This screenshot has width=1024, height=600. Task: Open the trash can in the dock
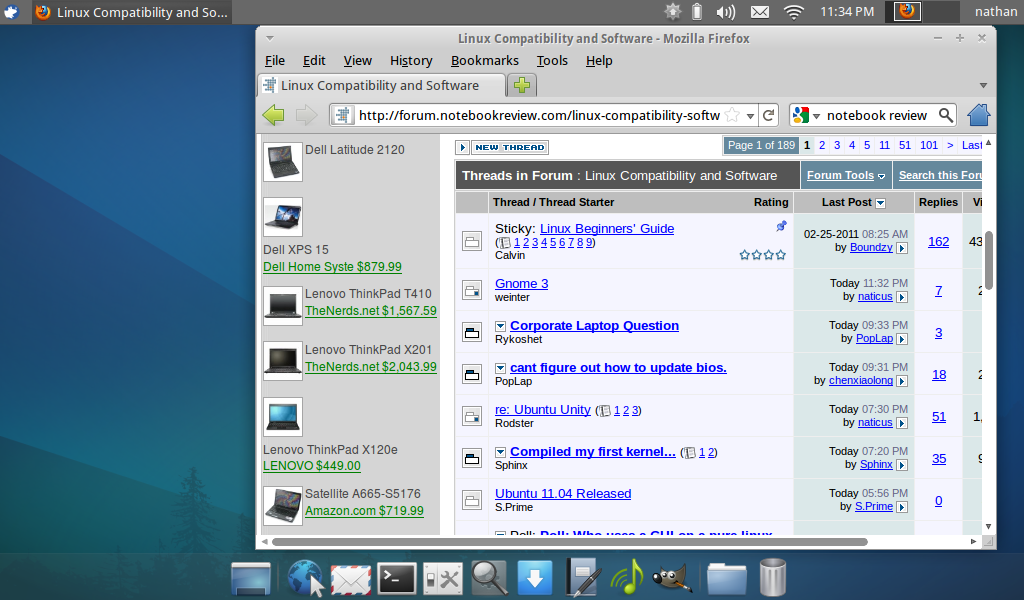pyautogui.click(x=773, y=577)
